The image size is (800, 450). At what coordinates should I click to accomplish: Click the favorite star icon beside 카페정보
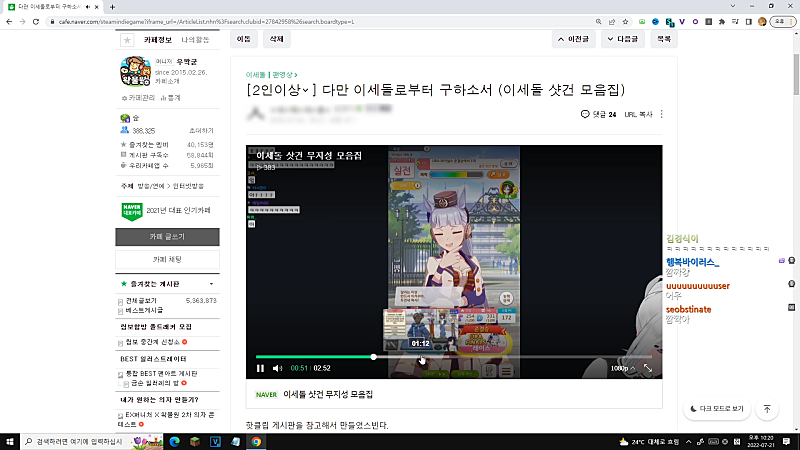127,40
